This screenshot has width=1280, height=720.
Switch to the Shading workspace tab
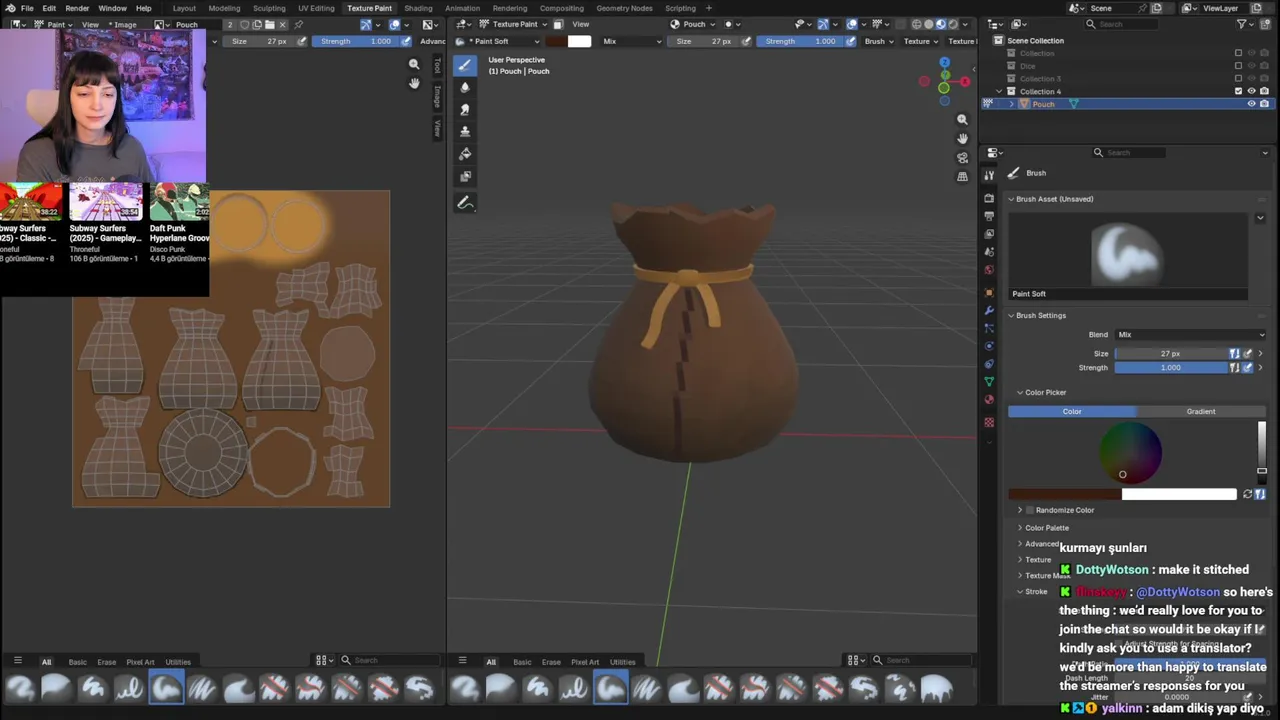point(418,8)
